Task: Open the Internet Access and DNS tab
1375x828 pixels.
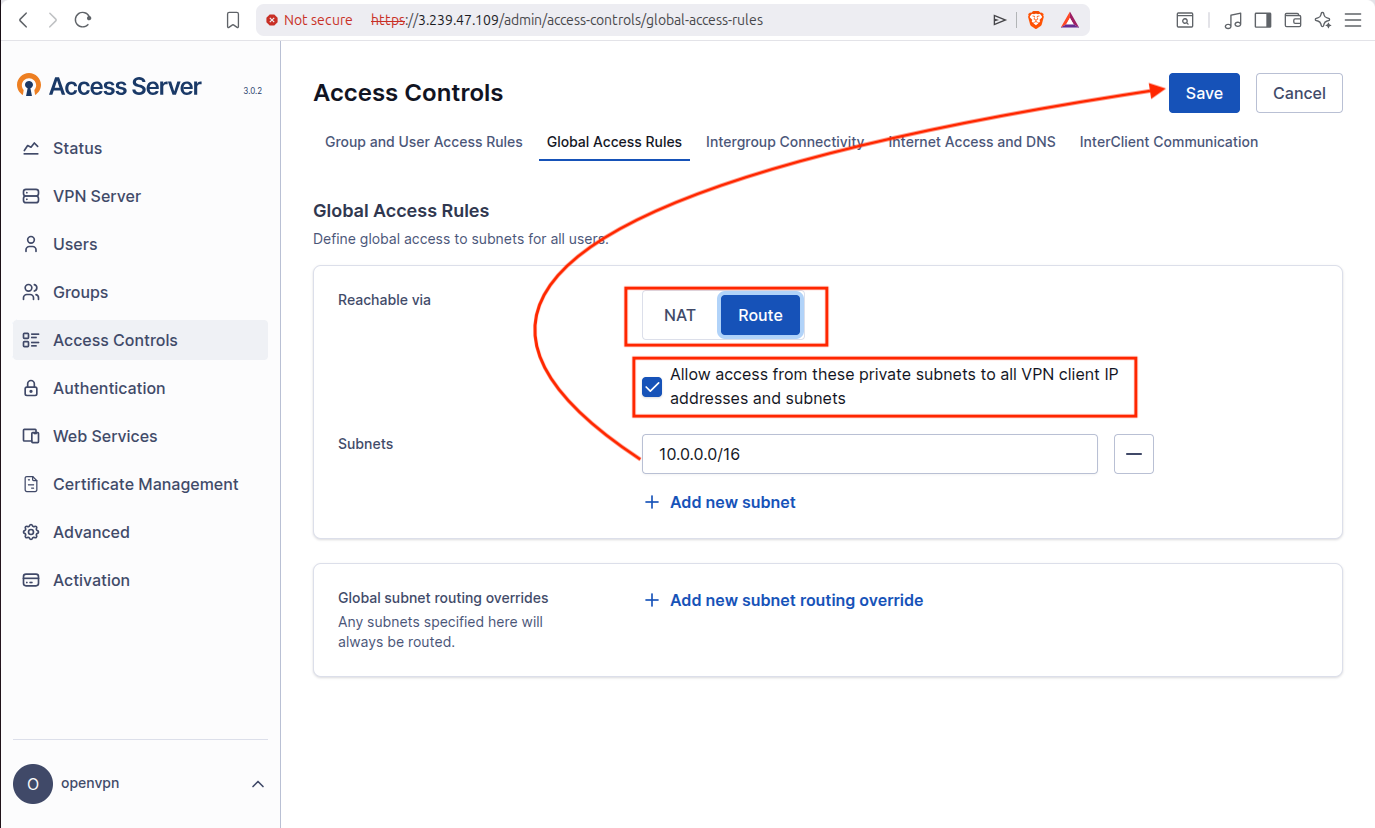Action: (x=971, y=142)
